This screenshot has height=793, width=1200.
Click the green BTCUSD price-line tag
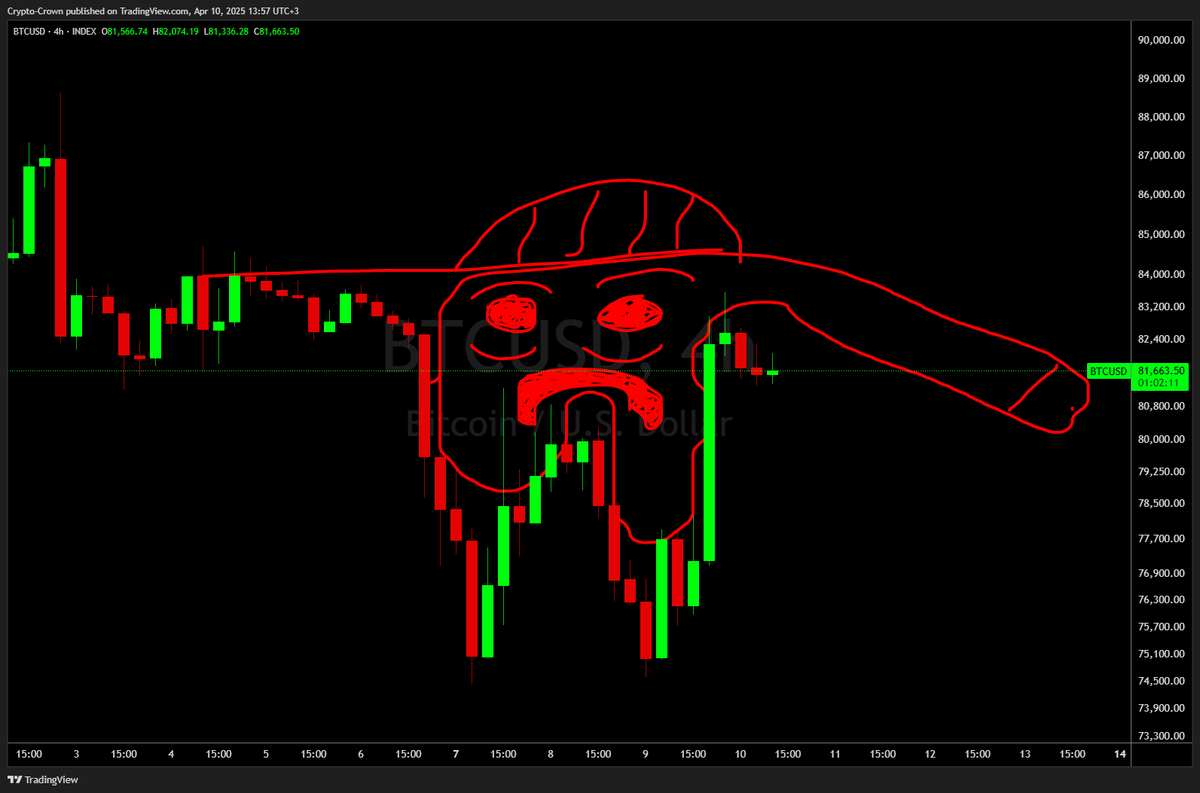[1108, 371]
